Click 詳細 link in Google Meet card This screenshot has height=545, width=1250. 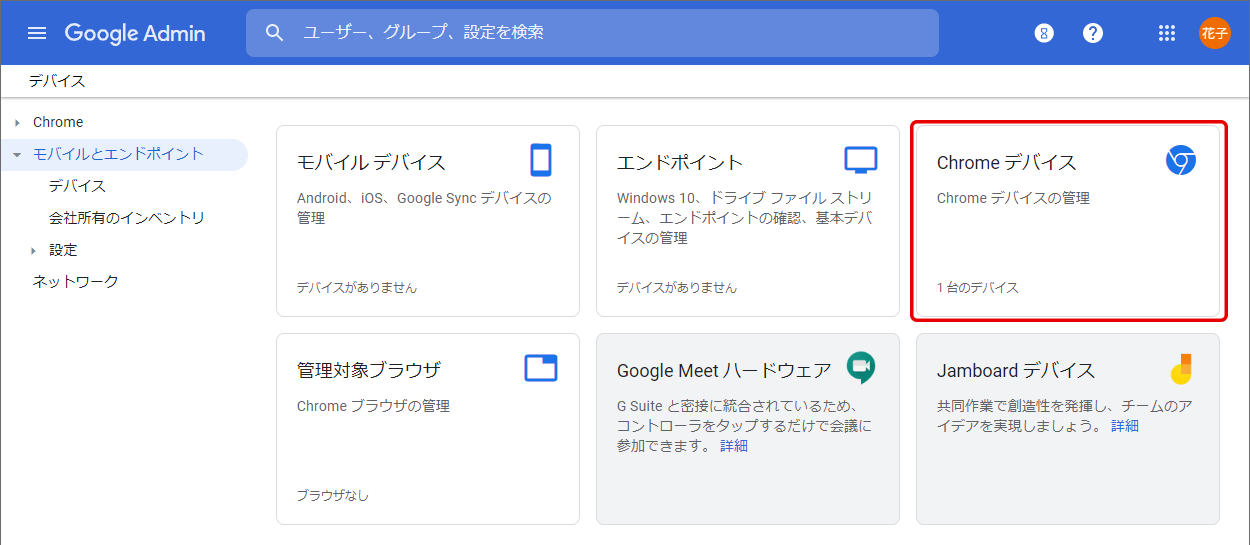tap(734, 446)
